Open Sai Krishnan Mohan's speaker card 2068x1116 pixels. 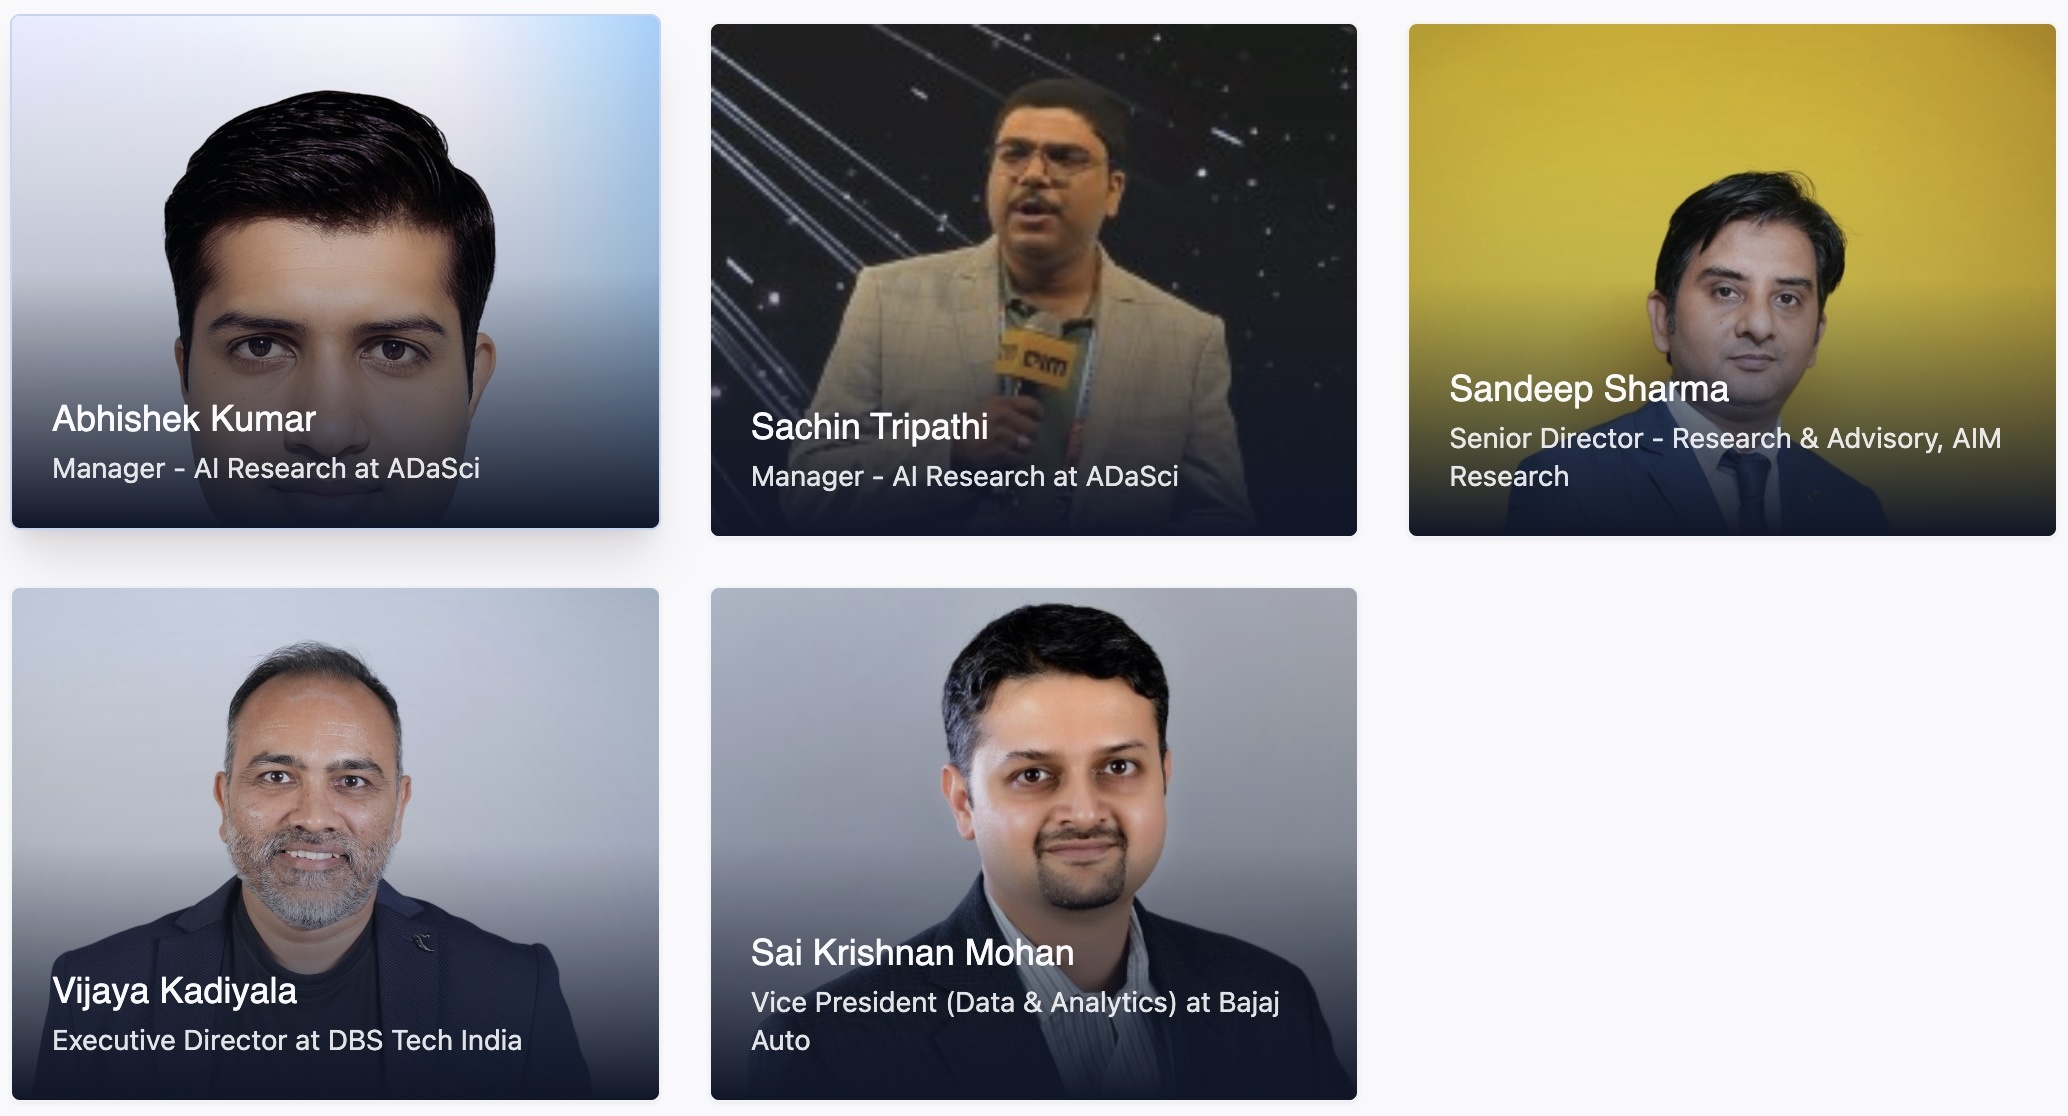1033,844
